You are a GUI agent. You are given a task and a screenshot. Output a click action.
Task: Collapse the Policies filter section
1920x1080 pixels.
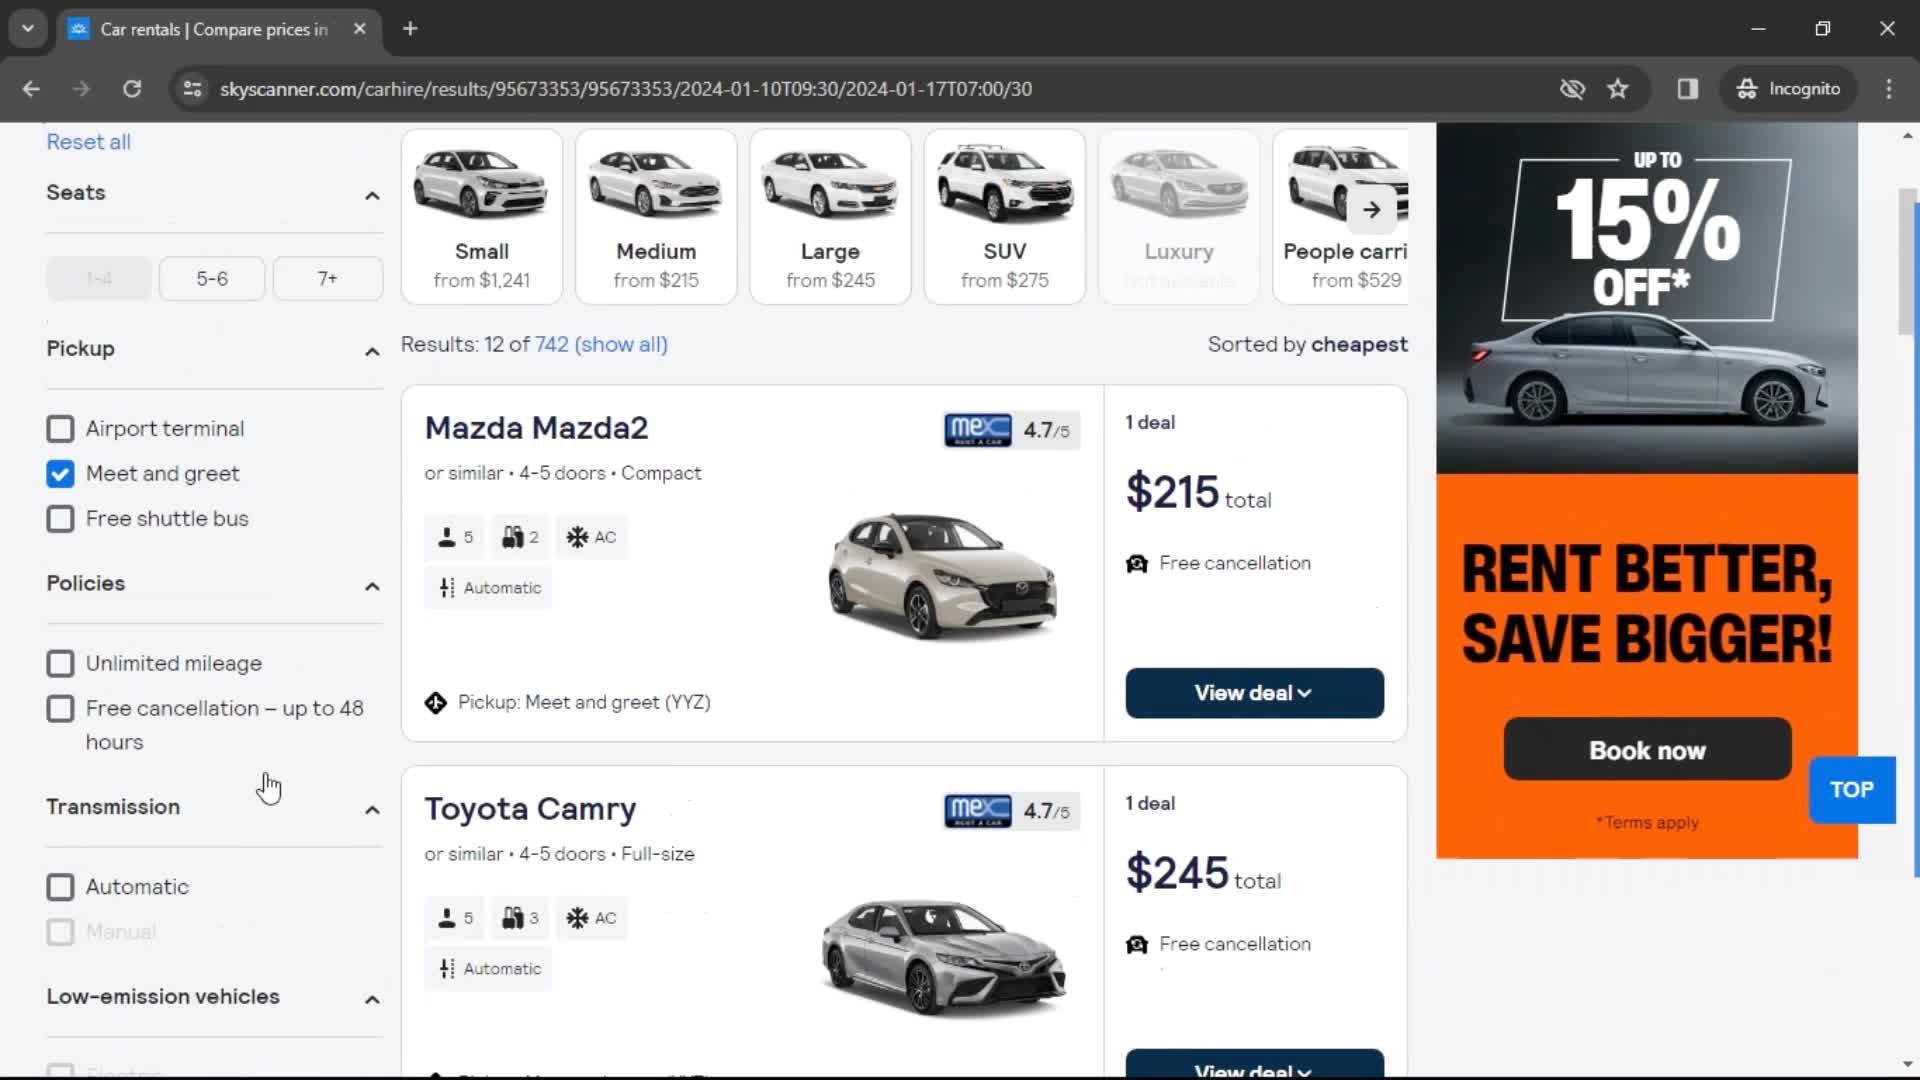coord(371,585)
